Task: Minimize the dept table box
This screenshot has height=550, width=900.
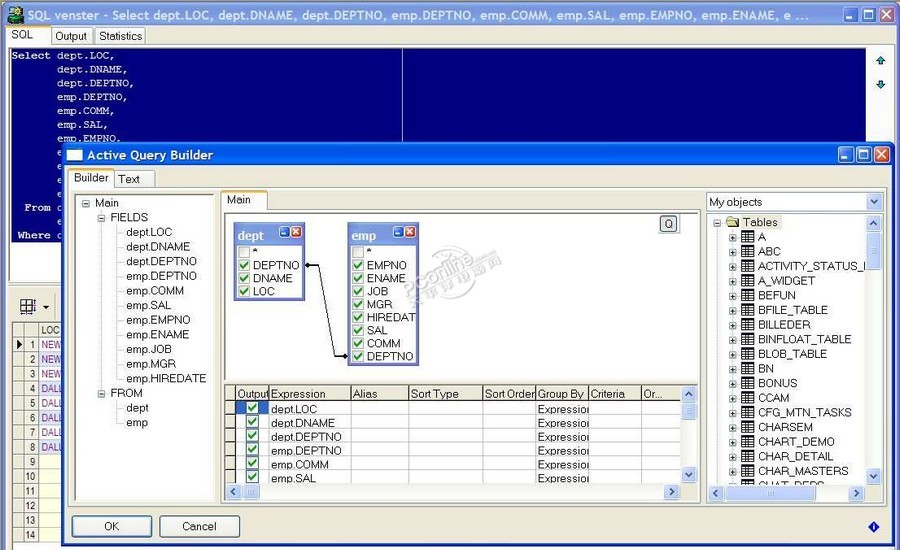Action: [283, 232]
